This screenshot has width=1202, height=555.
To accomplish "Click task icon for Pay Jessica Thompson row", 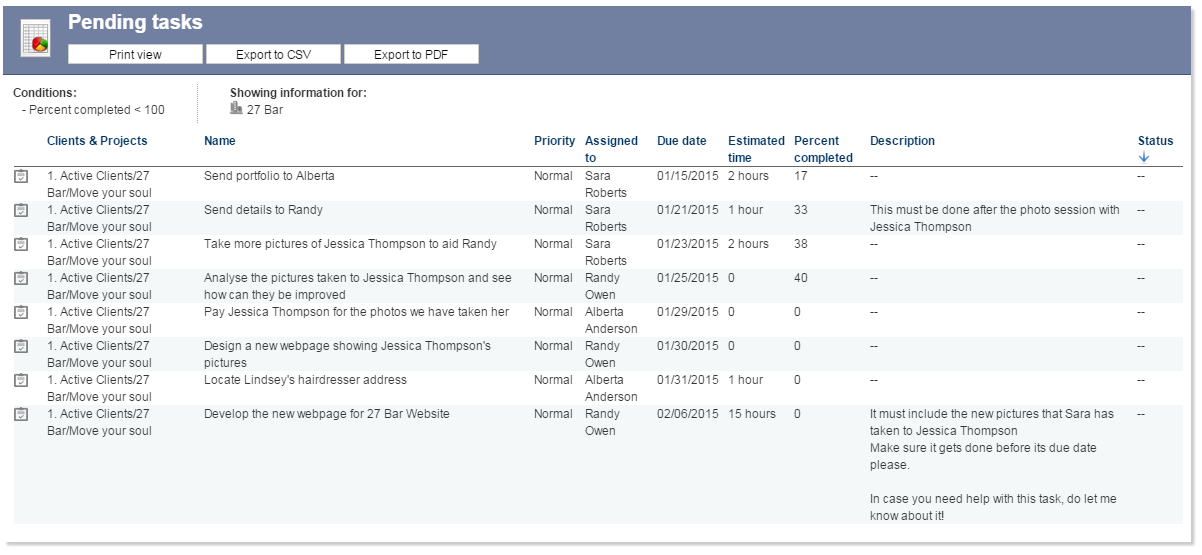I will tap(21, 312).
